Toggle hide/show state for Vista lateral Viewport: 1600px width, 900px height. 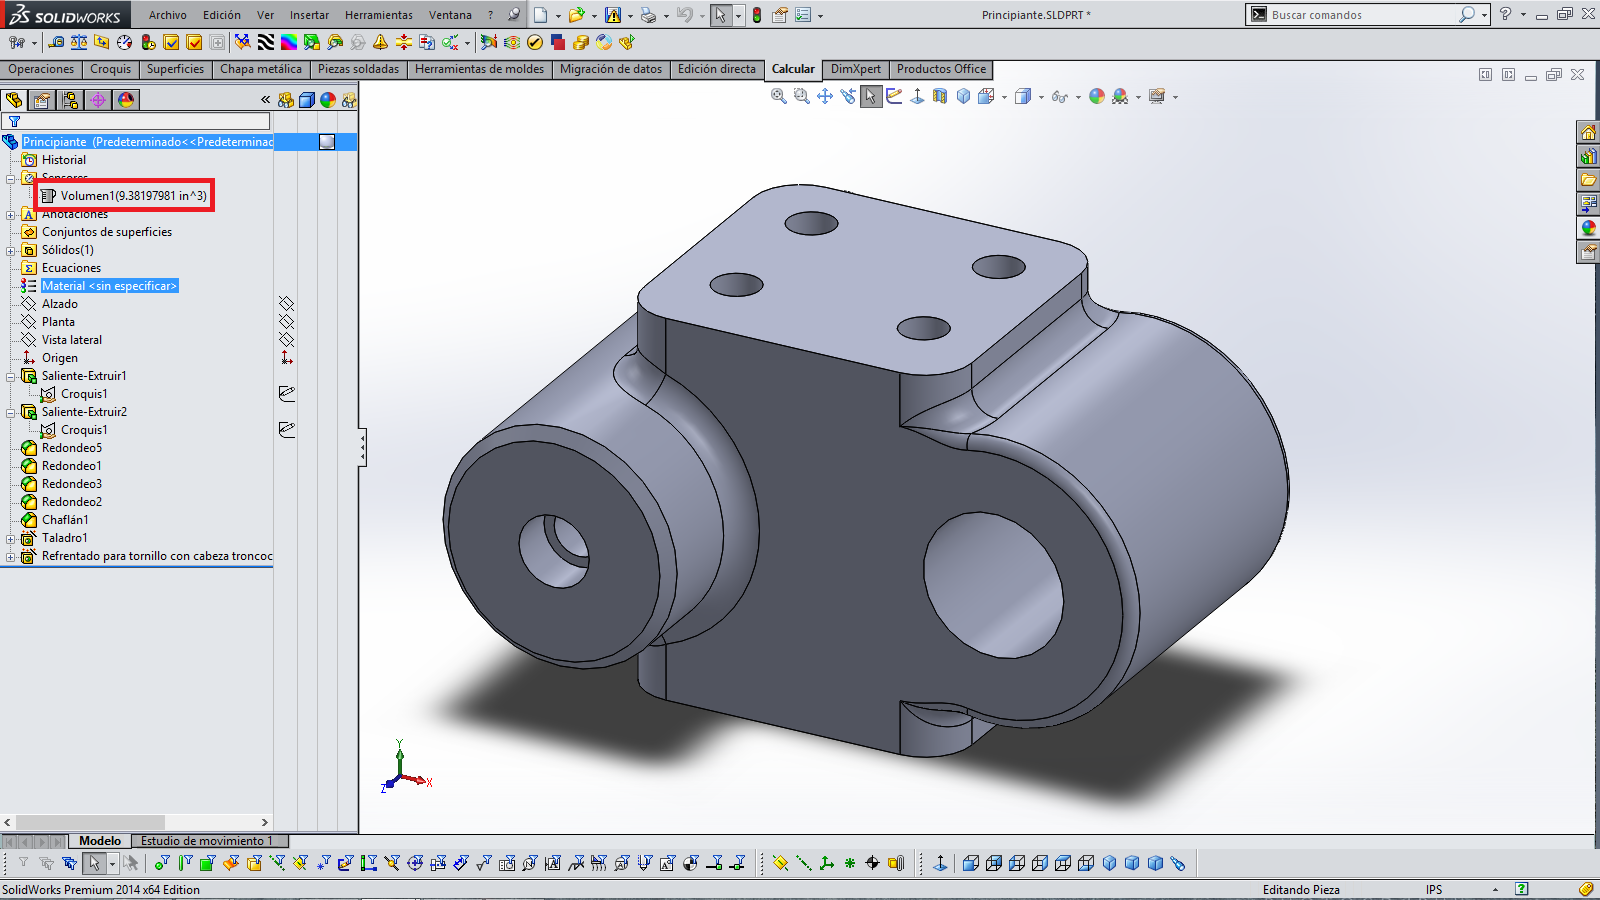coord(287,340)
